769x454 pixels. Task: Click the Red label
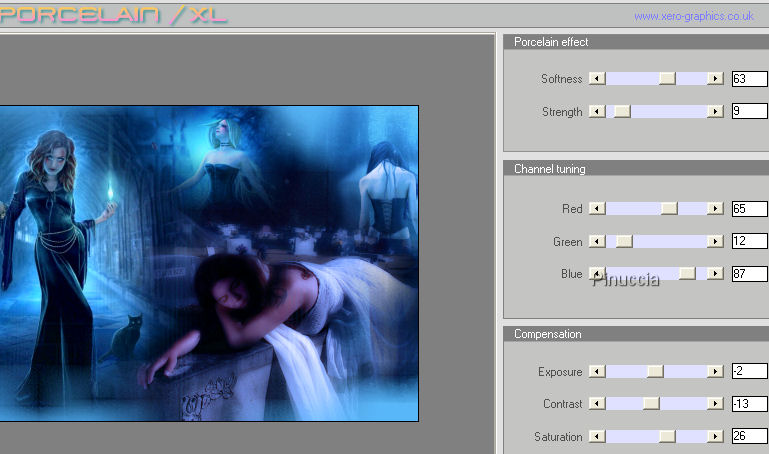tap(572, 209)
